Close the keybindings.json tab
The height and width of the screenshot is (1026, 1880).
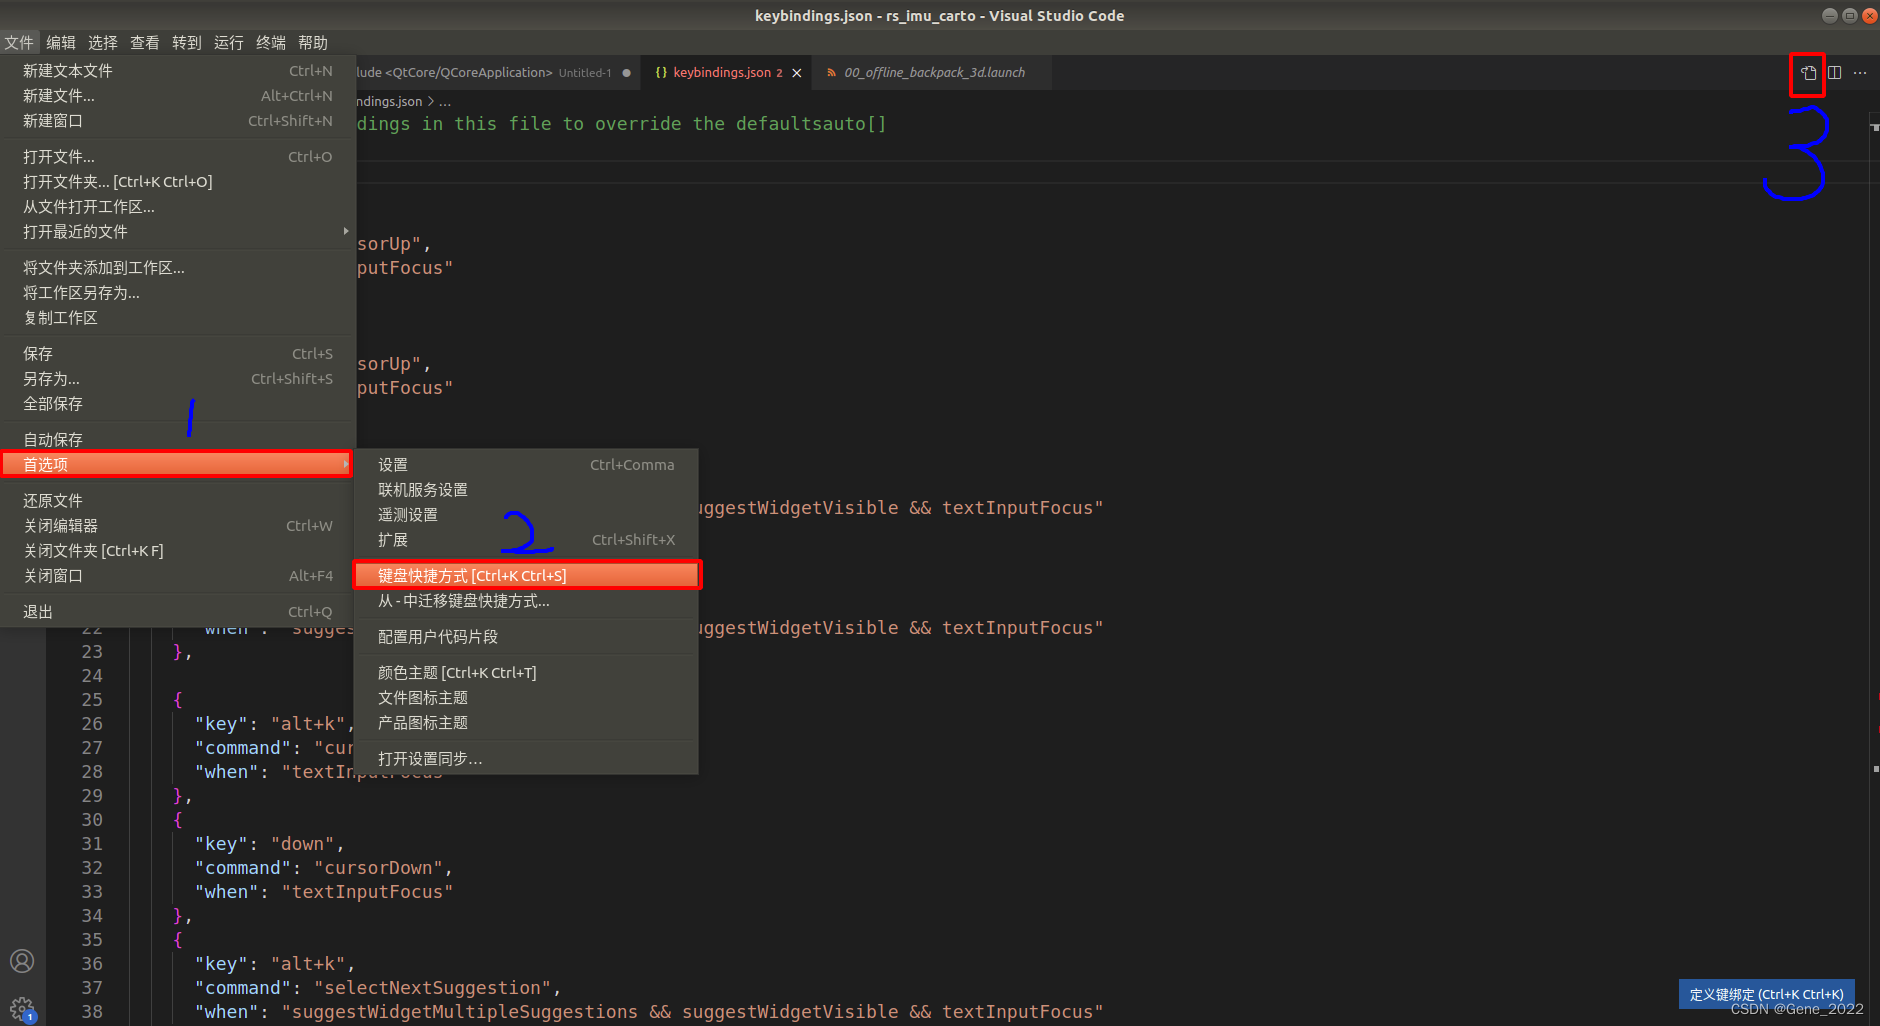point(797,73)
